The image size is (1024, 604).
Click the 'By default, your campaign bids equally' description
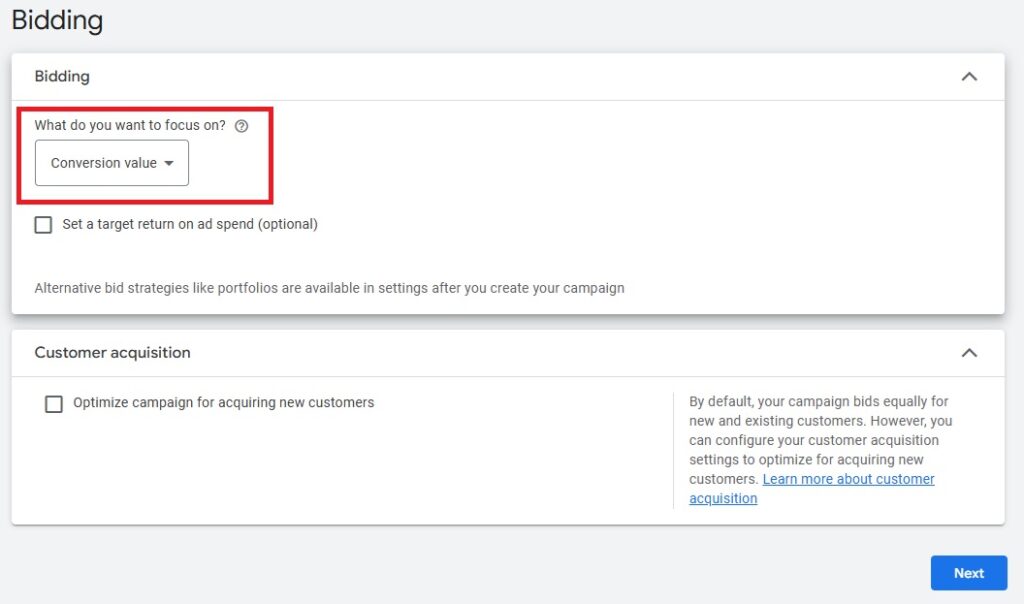(x=820, y=449)
